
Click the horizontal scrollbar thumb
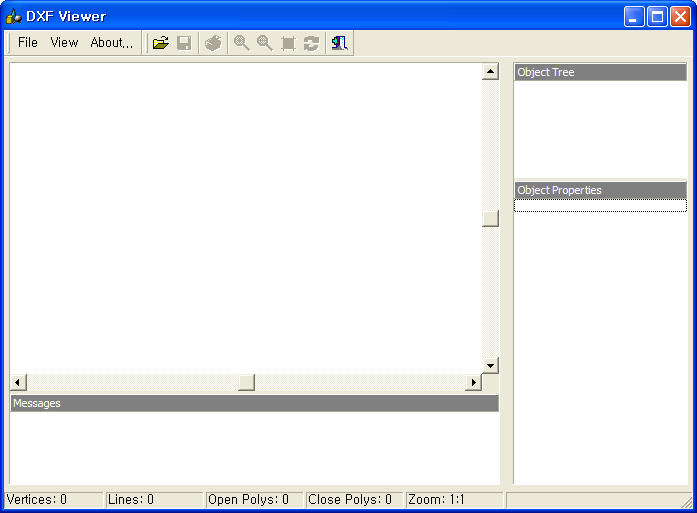pyautogui.click(x=246, y=382)
